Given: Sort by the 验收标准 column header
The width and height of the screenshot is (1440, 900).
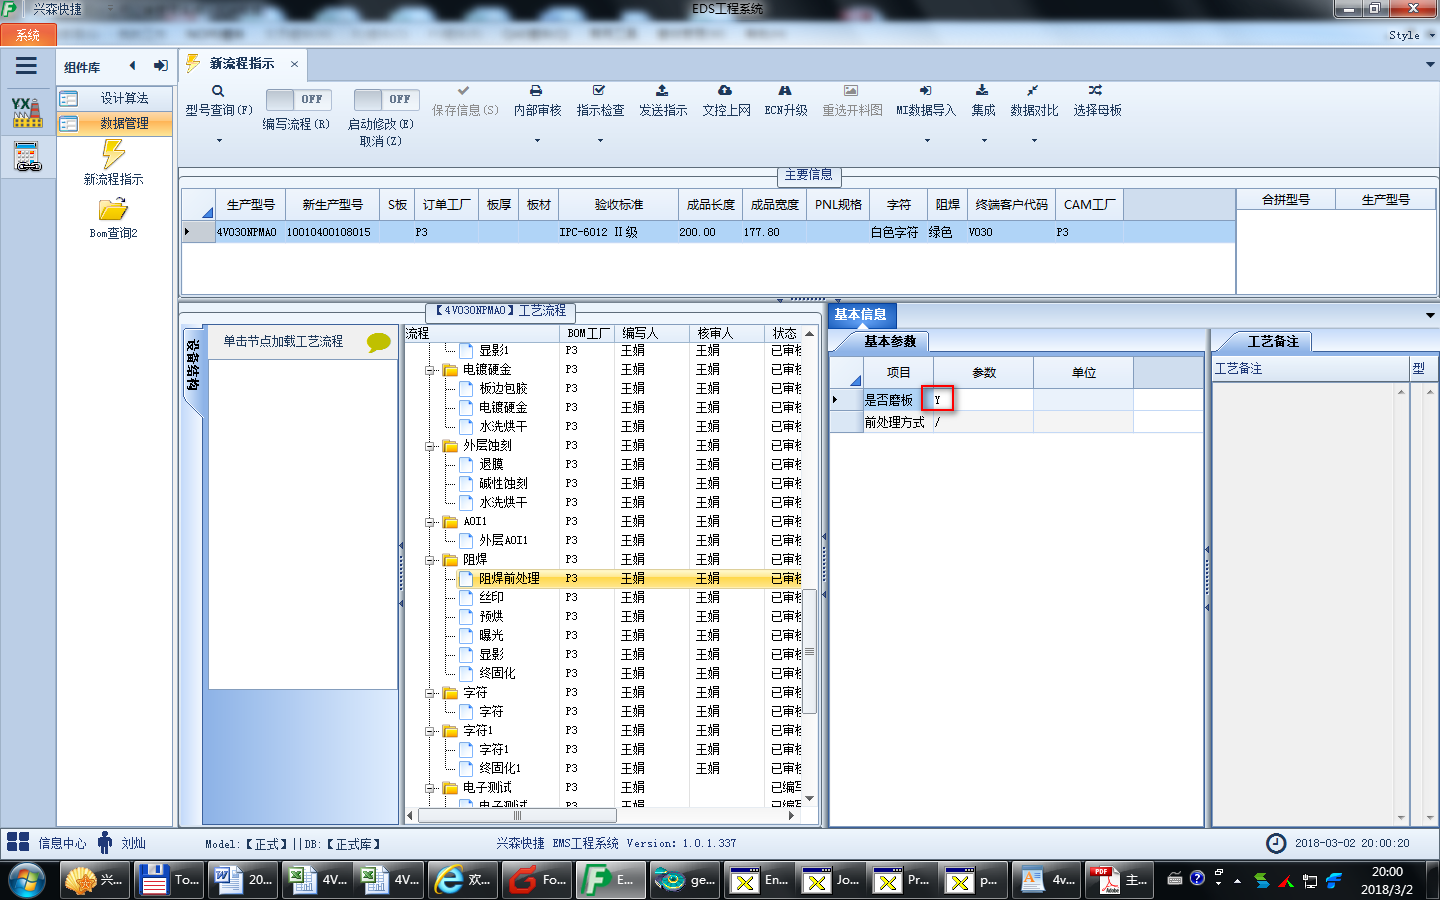Looking at the screenshot, I should click(x=618, y=205).
